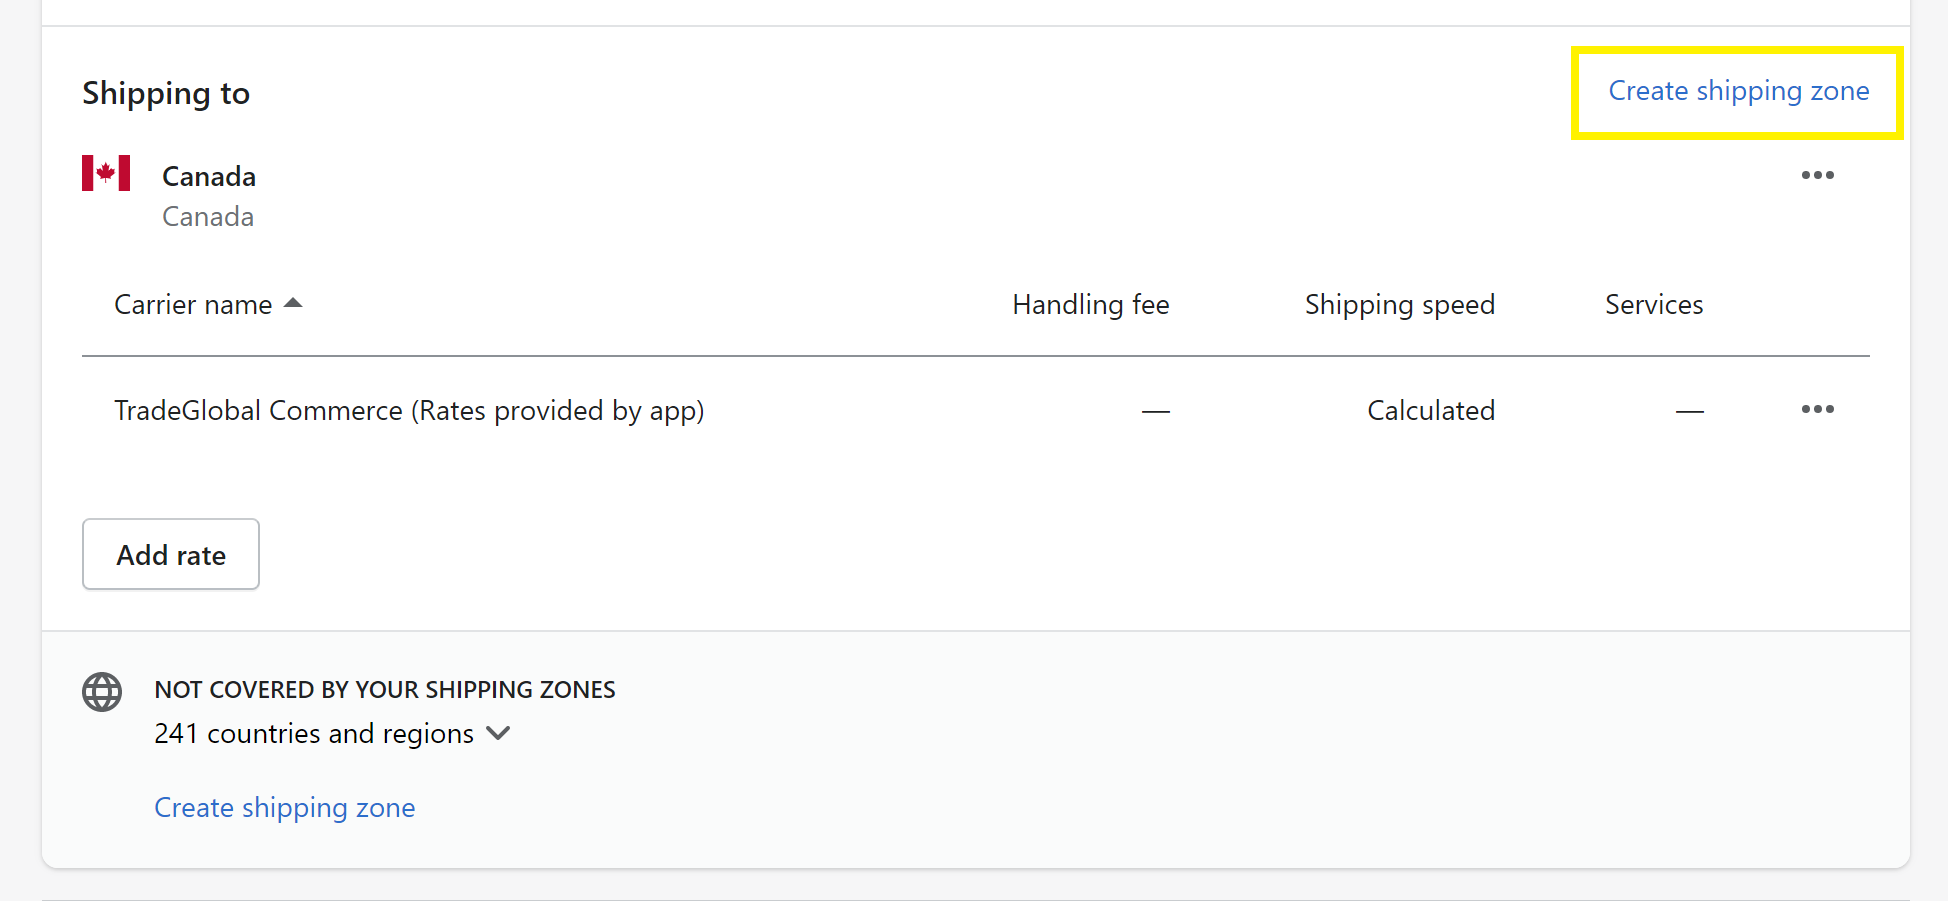The image size is (1948, 901).
Task: Expand the 241 countries and regions list
Action: pyautogui.click(x=332, y=734)
